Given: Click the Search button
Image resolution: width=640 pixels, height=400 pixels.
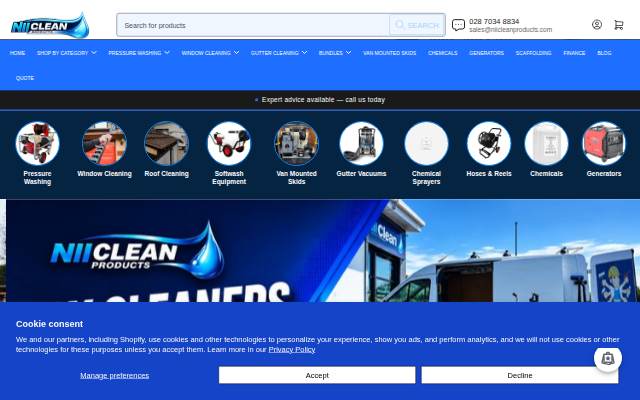Looking at the screenshot, I should [417, 25].
